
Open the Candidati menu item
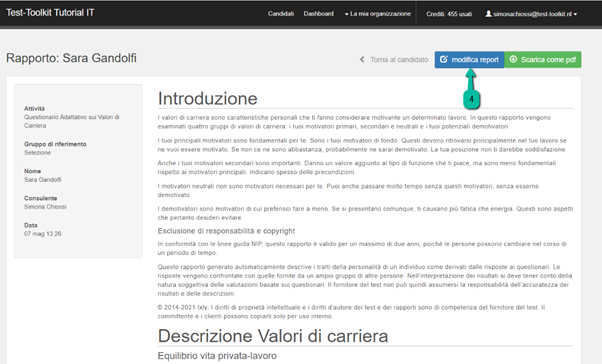click(x=281, y=14)
